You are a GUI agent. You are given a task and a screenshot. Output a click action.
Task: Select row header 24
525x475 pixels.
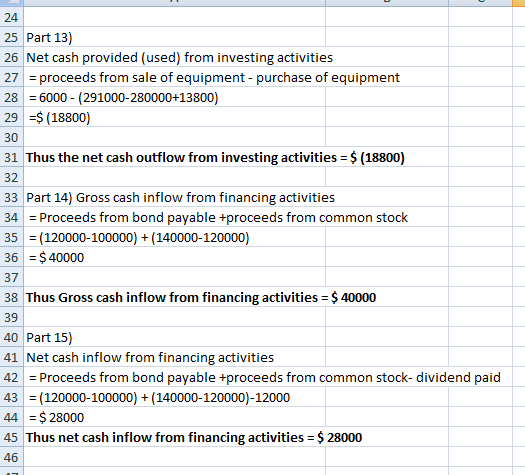(11, 17)
